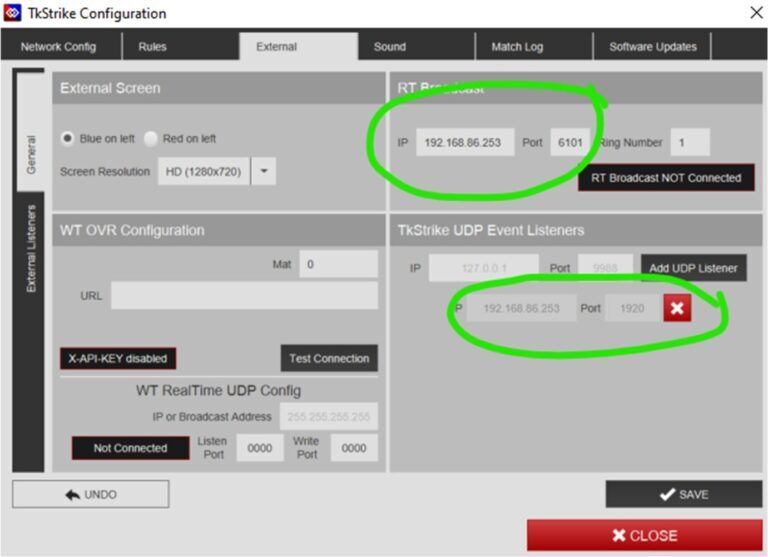Select the External Listeners vertical tab
Viewport: 768px width, 557px height.
click(31, 250)
